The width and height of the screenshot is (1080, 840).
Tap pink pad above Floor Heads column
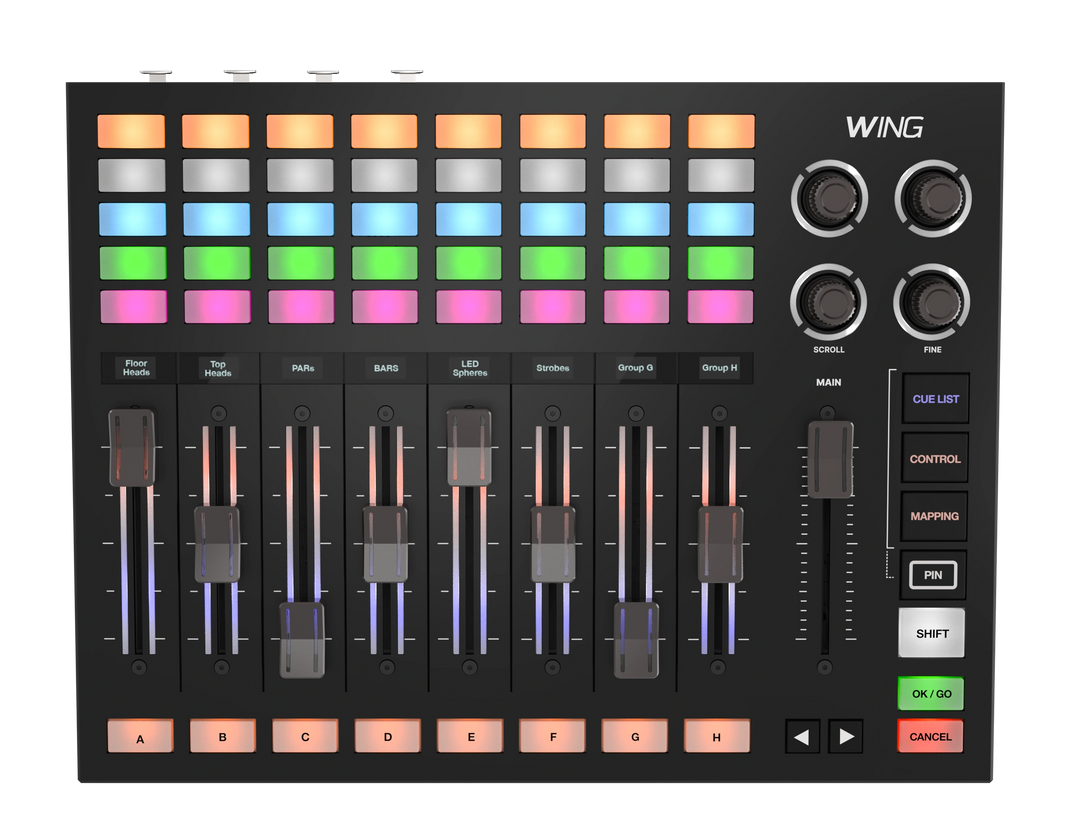coord(134,306)
